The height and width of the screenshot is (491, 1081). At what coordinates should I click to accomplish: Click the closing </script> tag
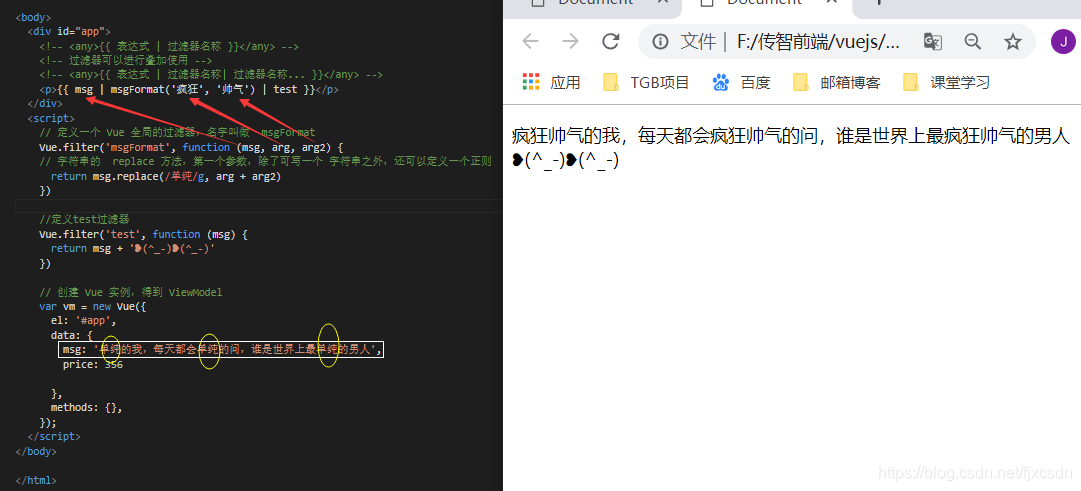coord(54,437)
